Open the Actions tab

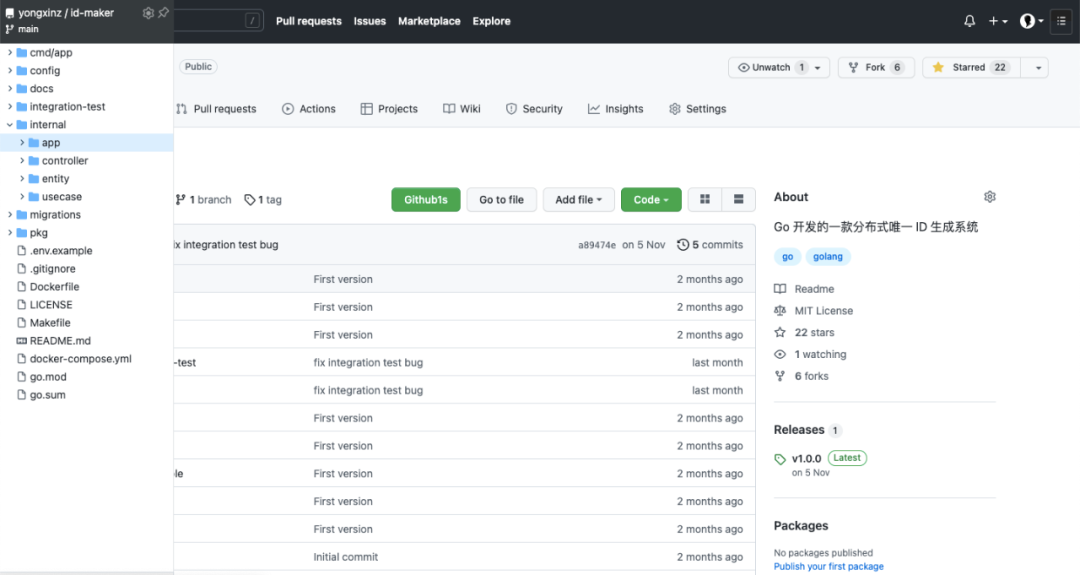pos(309,109)
